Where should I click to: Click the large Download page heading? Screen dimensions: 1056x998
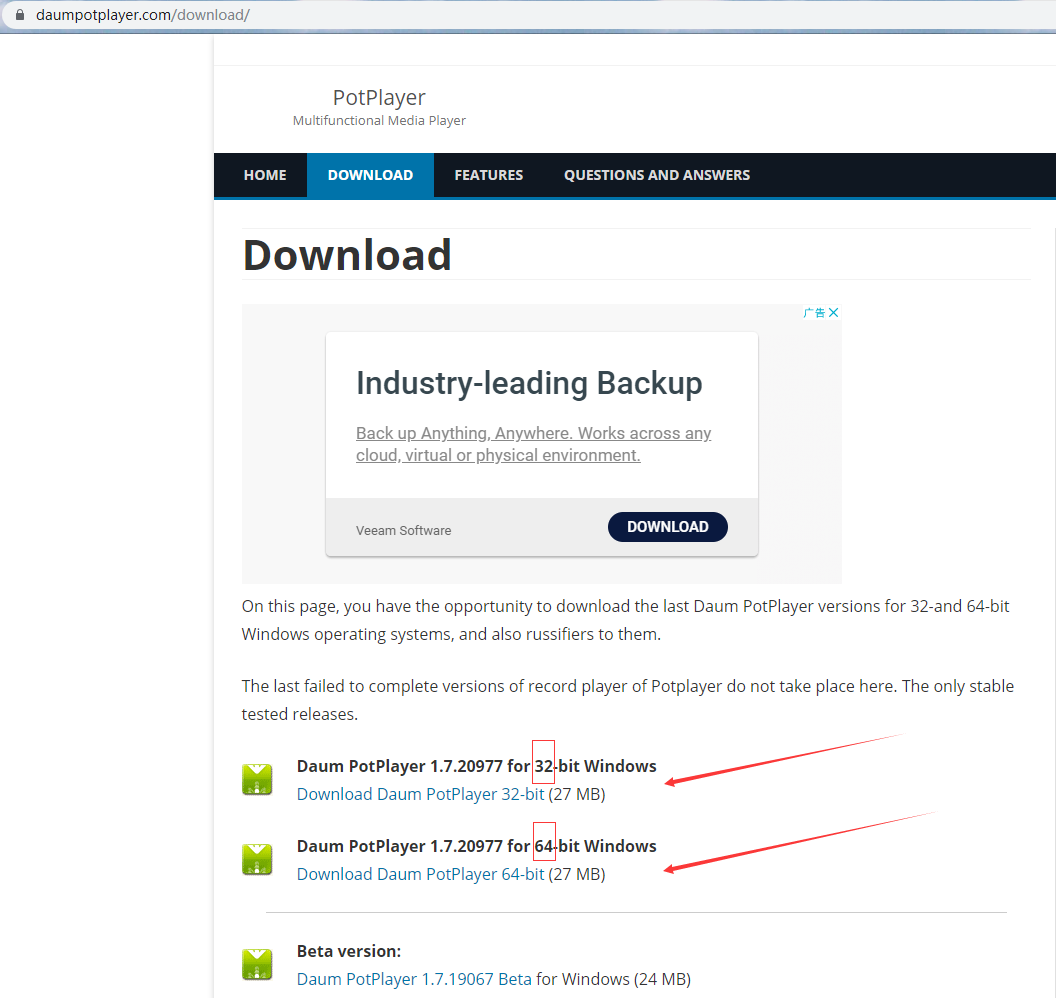coord(347,255)
